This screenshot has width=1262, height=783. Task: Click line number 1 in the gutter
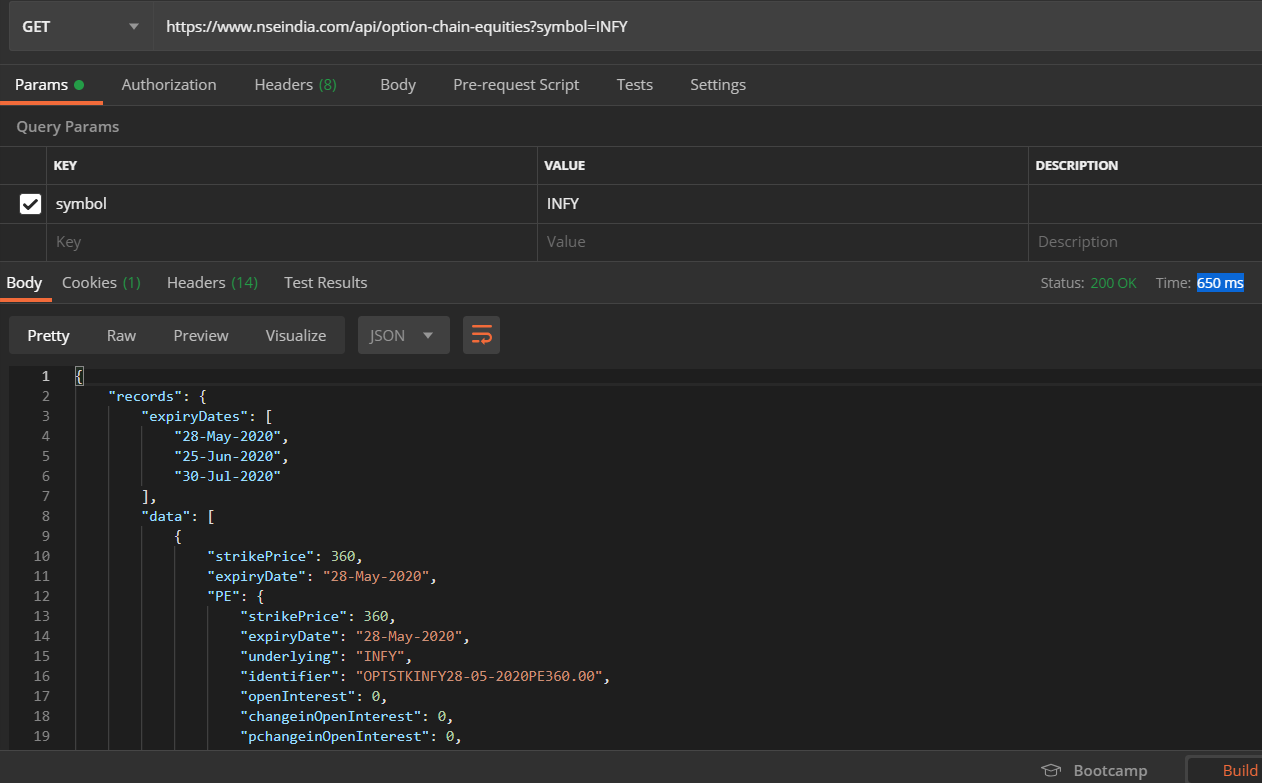[x=45, y=376]
